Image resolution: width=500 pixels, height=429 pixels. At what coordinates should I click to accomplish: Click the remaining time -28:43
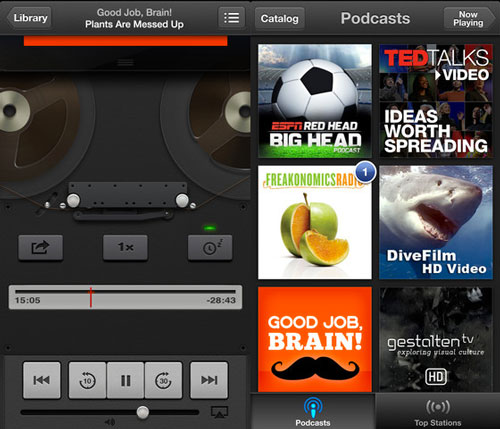pos(221,300)
